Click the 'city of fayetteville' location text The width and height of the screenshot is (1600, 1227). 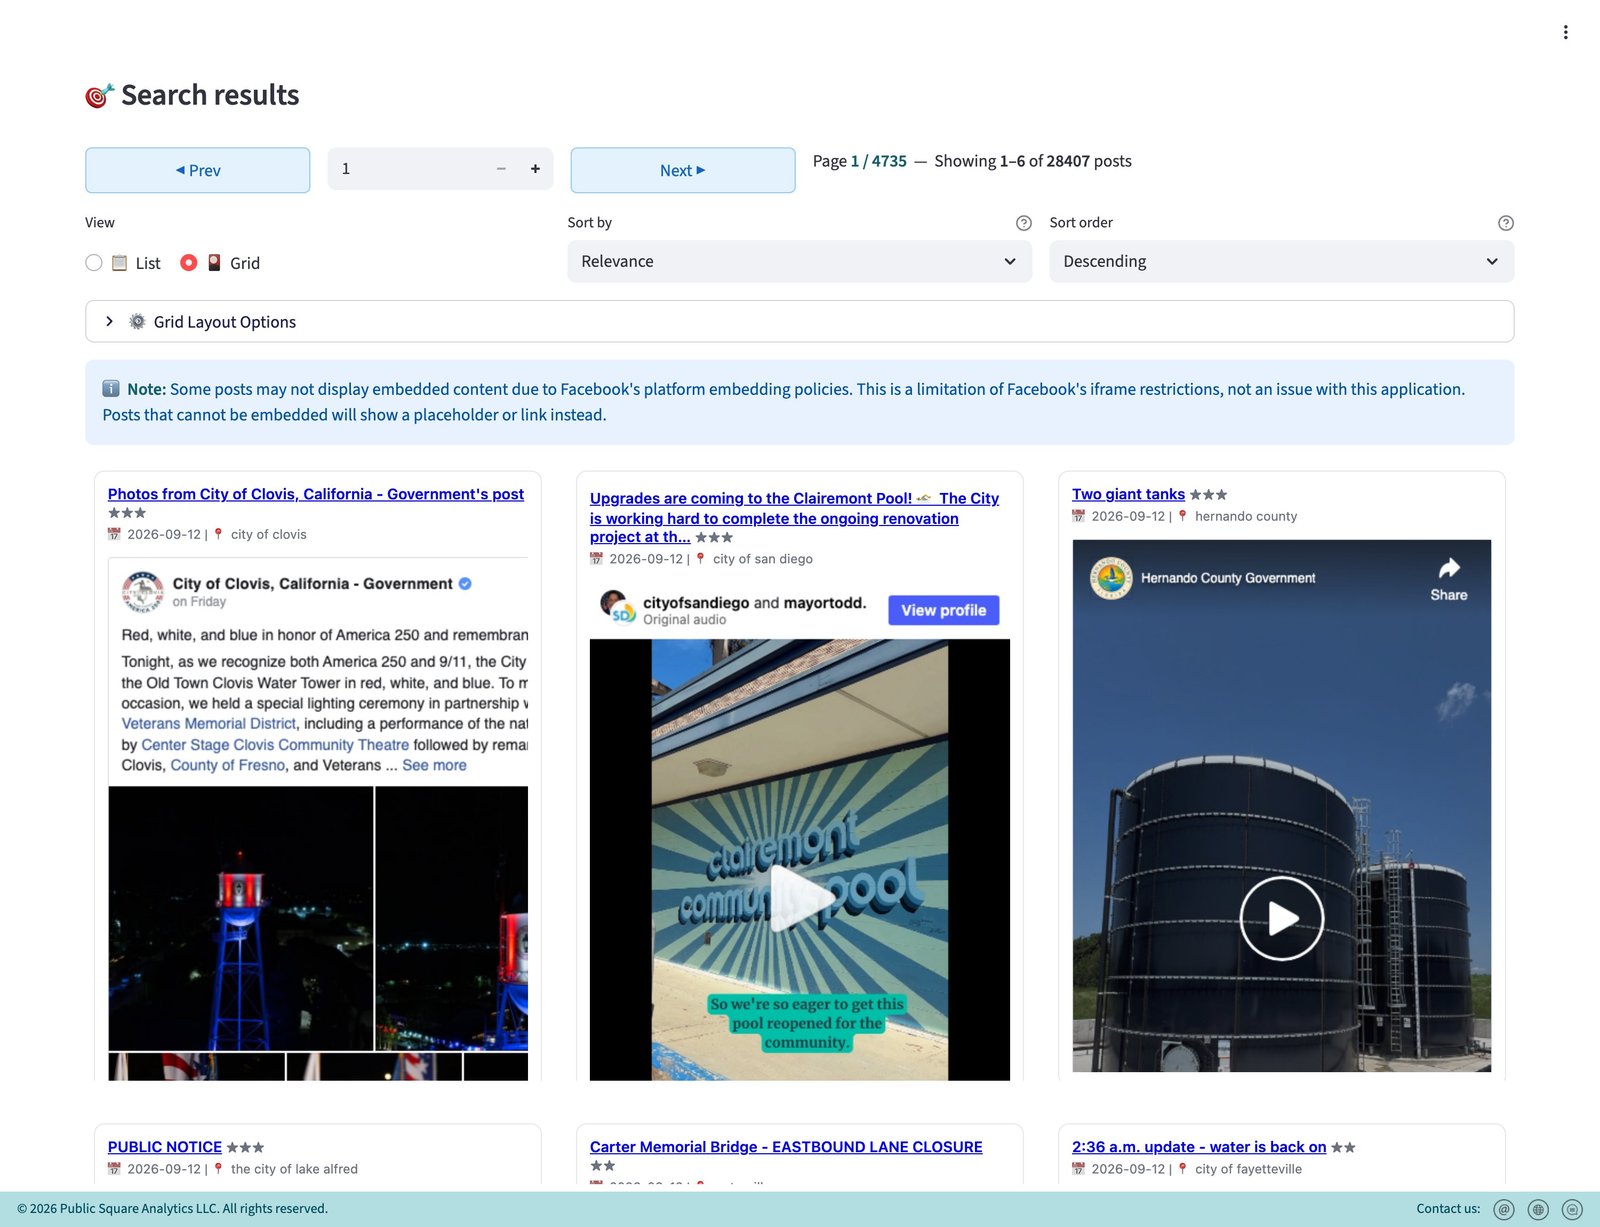[x=1248, y=1169]
